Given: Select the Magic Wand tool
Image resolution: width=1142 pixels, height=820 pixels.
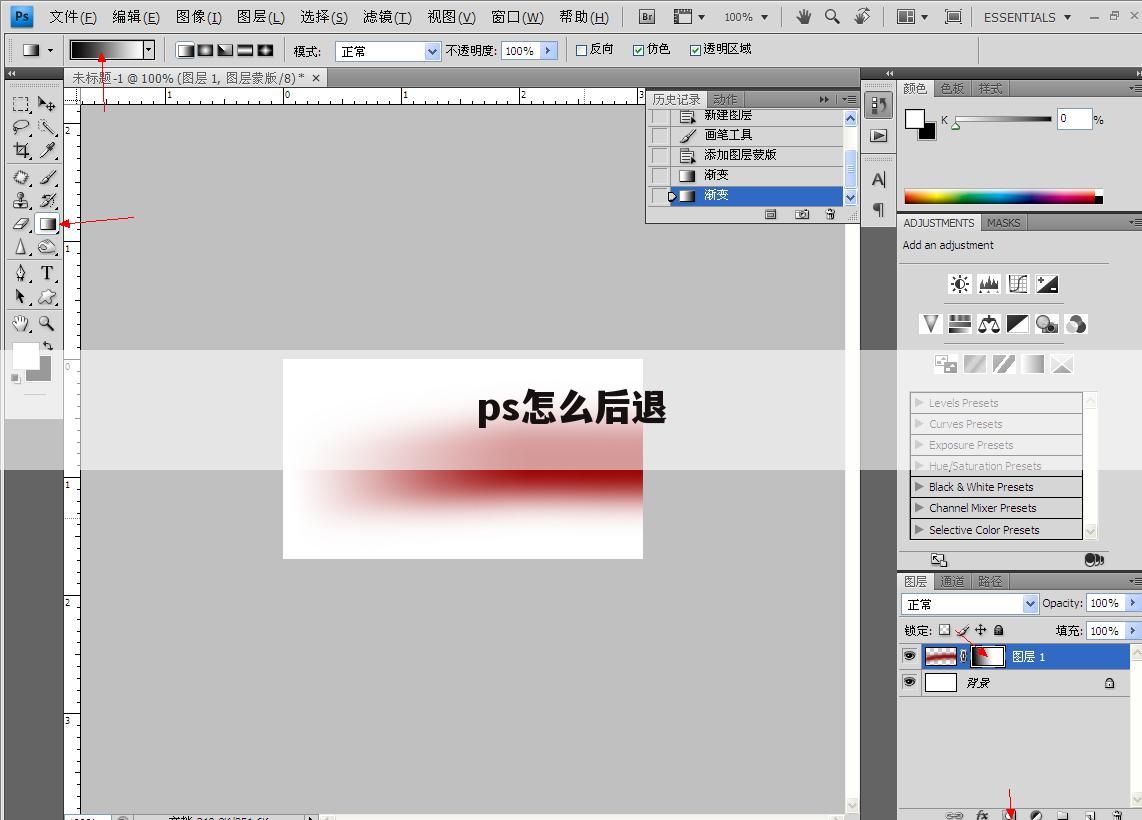Looking at the screenshot, I should pos(47,127).
